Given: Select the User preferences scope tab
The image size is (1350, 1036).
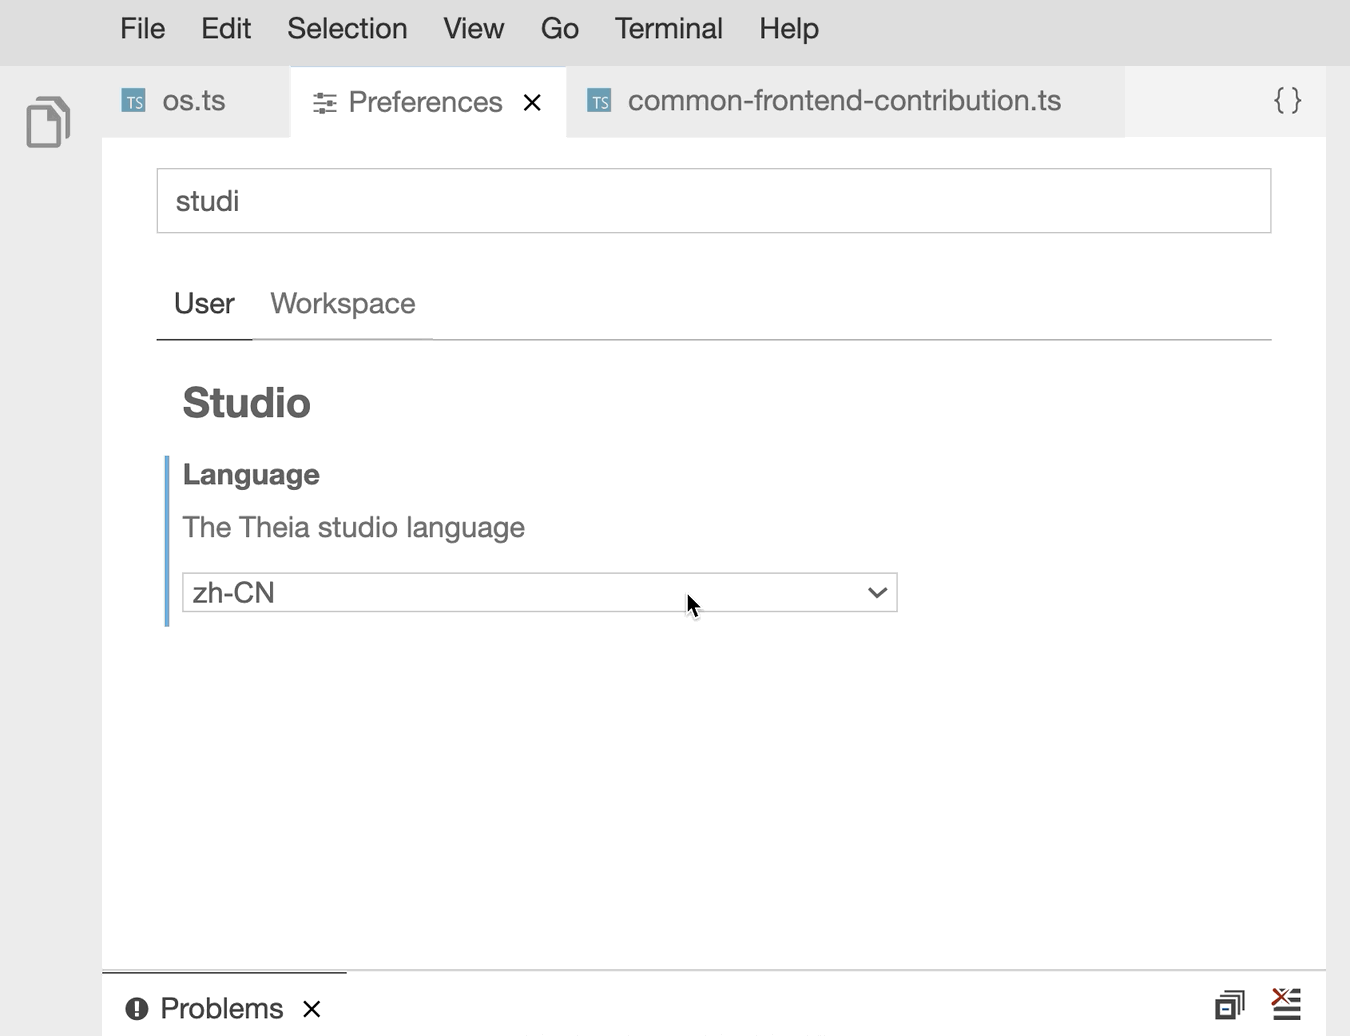Looking at the screenshot, I should pyautogui.click(x=204, y=304).
